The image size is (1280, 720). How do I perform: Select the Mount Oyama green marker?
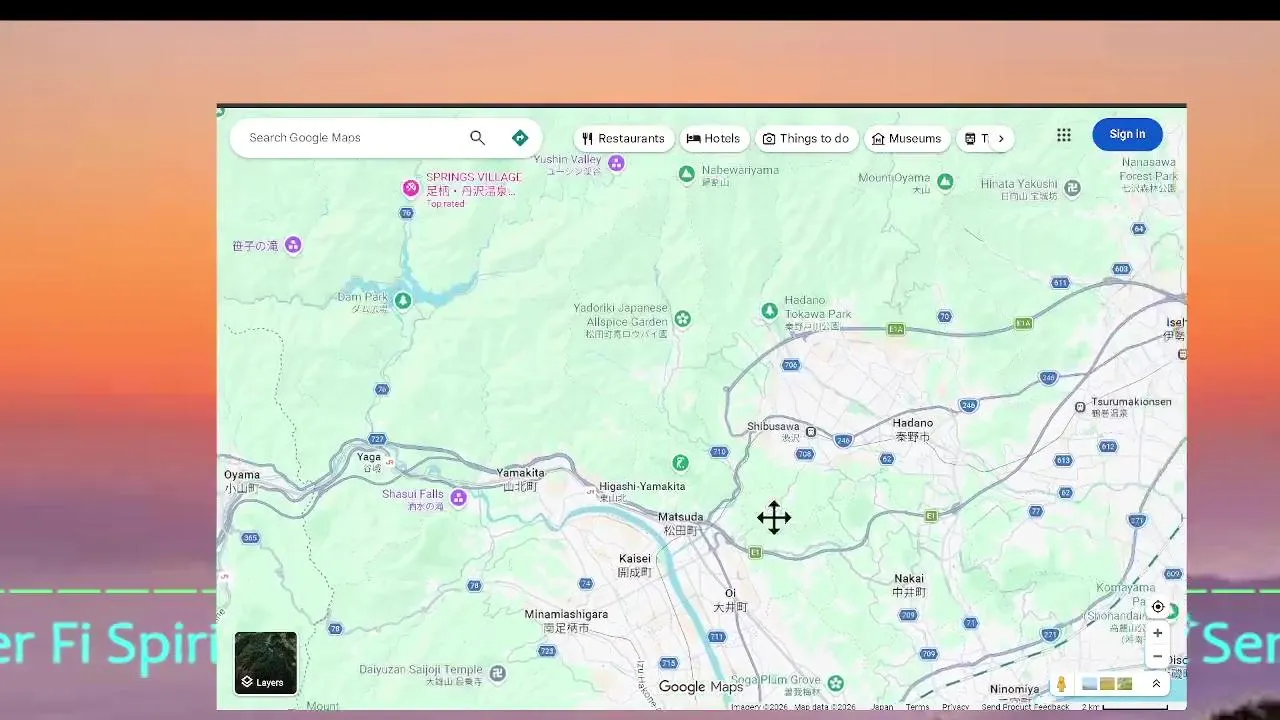coord(945,181)
